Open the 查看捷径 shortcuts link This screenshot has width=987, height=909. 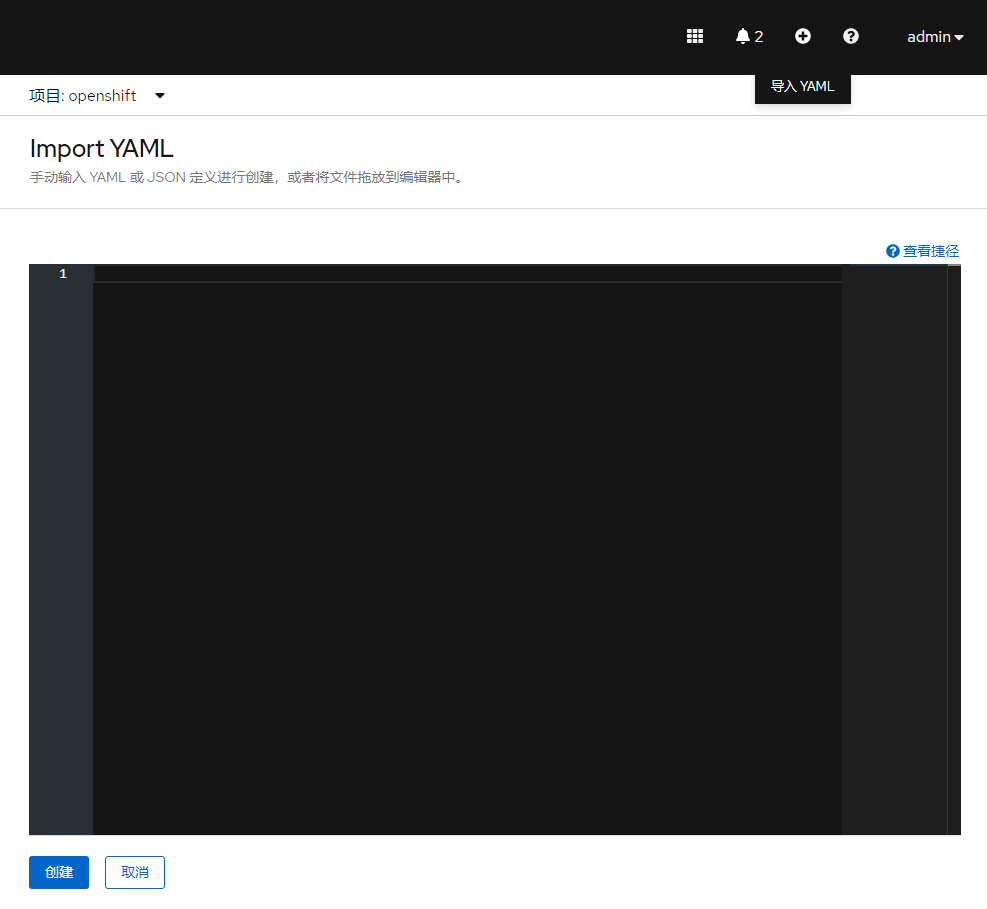point(930,250)
